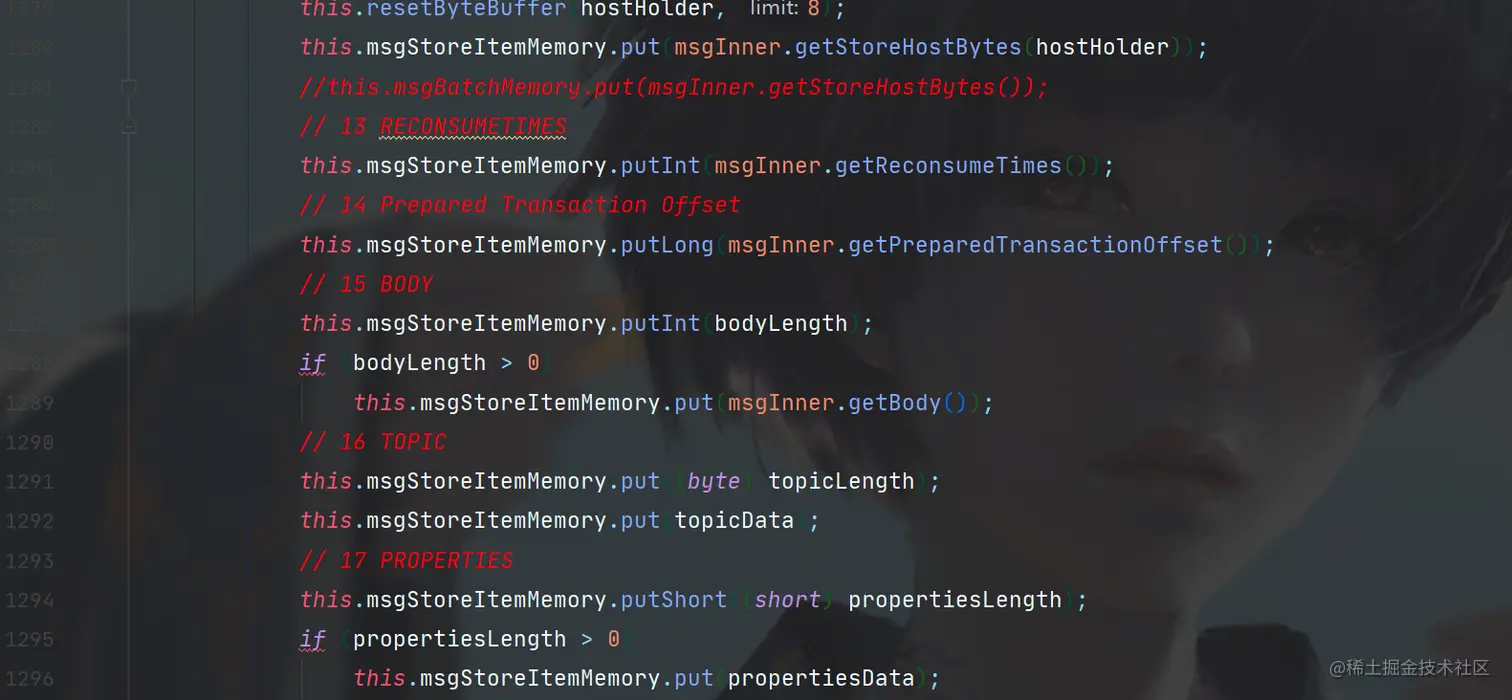This screenshot has height=700, width=1512.
Task: Click propertiesLength in the putShort line
Action: [x=955, y=600]
